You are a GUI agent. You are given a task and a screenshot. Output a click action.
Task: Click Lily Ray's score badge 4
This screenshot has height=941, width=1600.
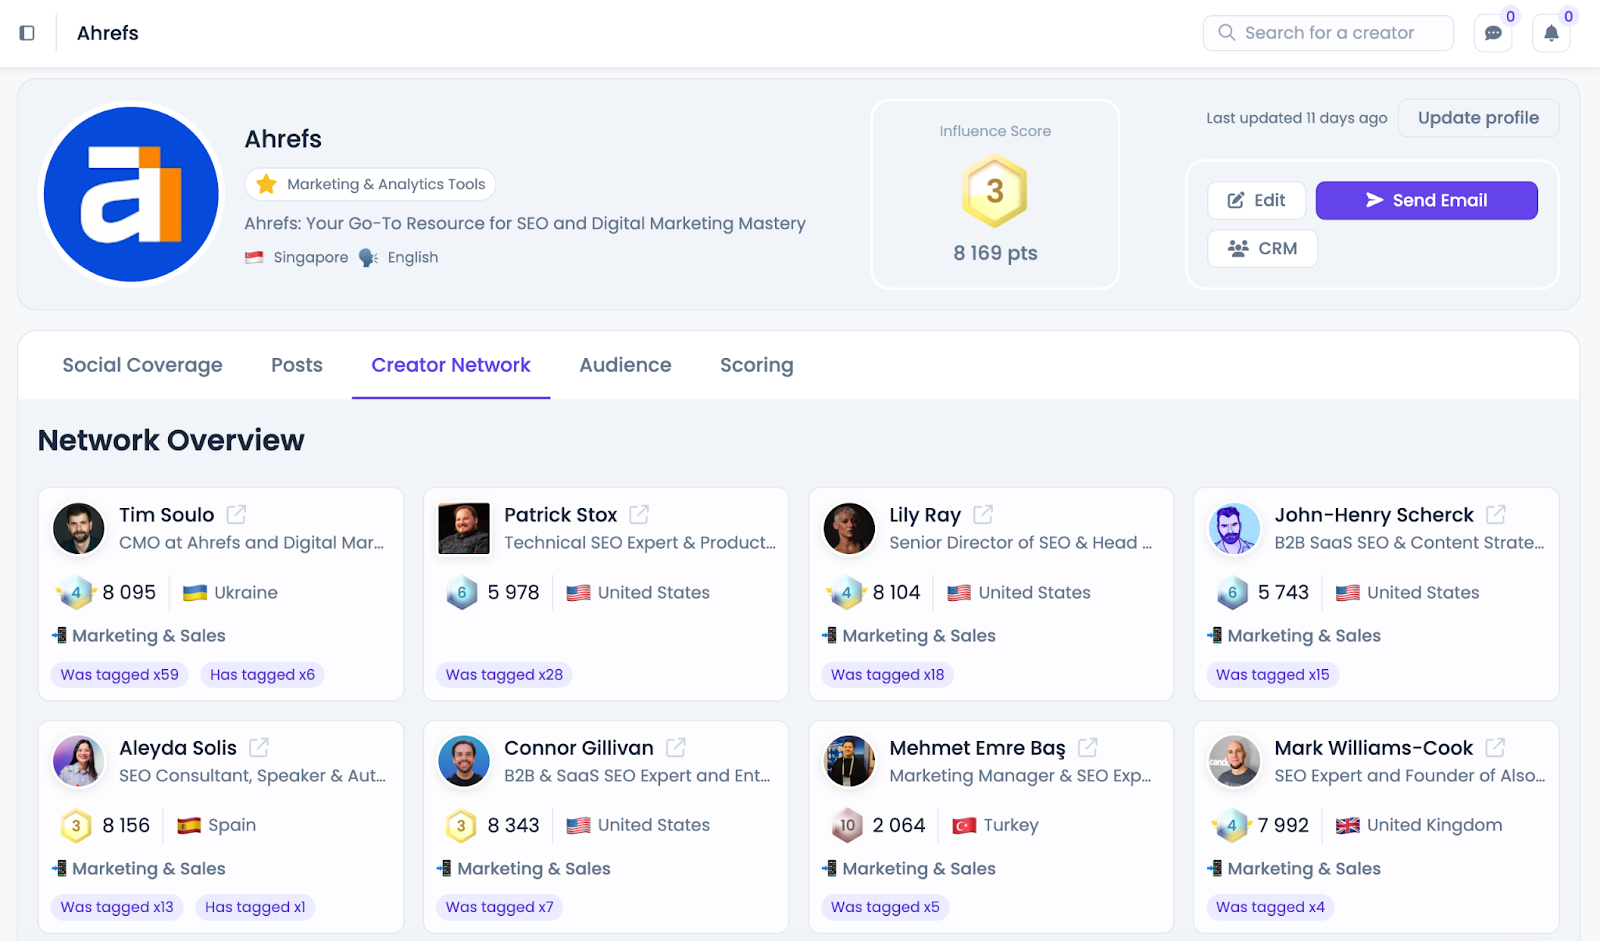pyautogui.click(x=846, y=592)
